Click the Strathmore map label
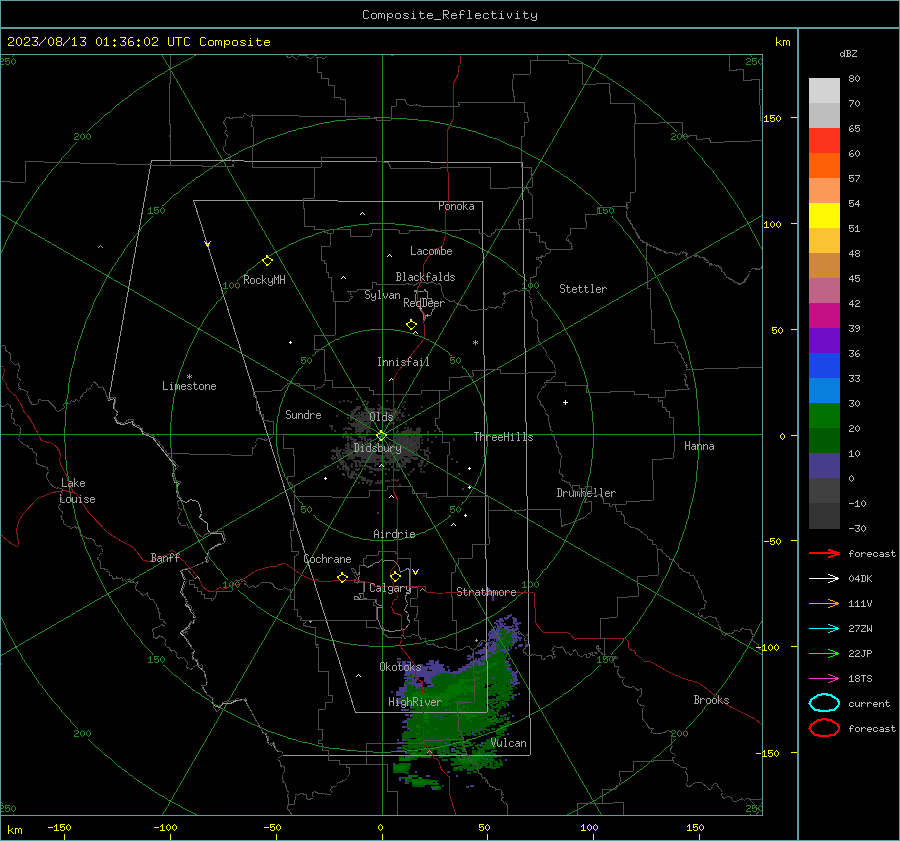The image size is (900, 841). (486, 592)
